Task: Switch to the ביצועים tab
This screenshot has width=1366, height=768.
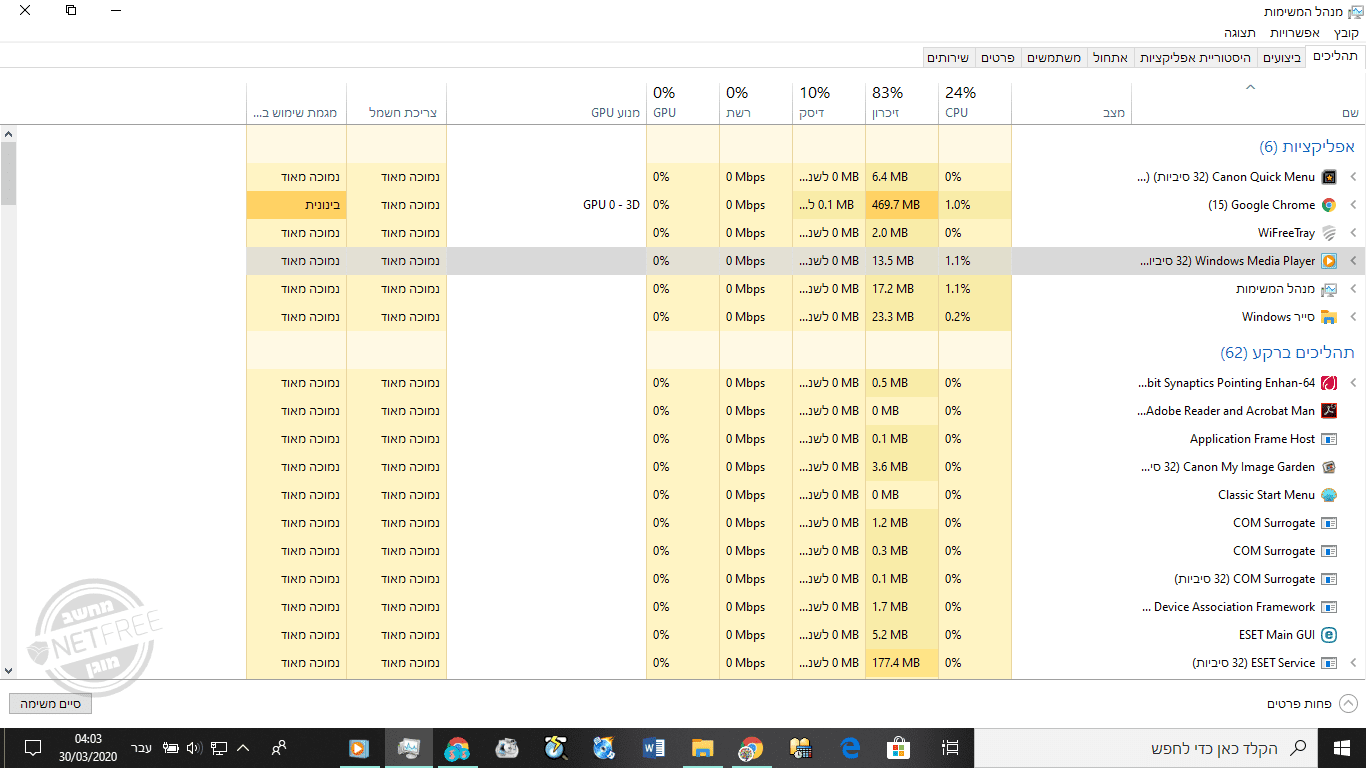Action: (x=1282, y=58)
